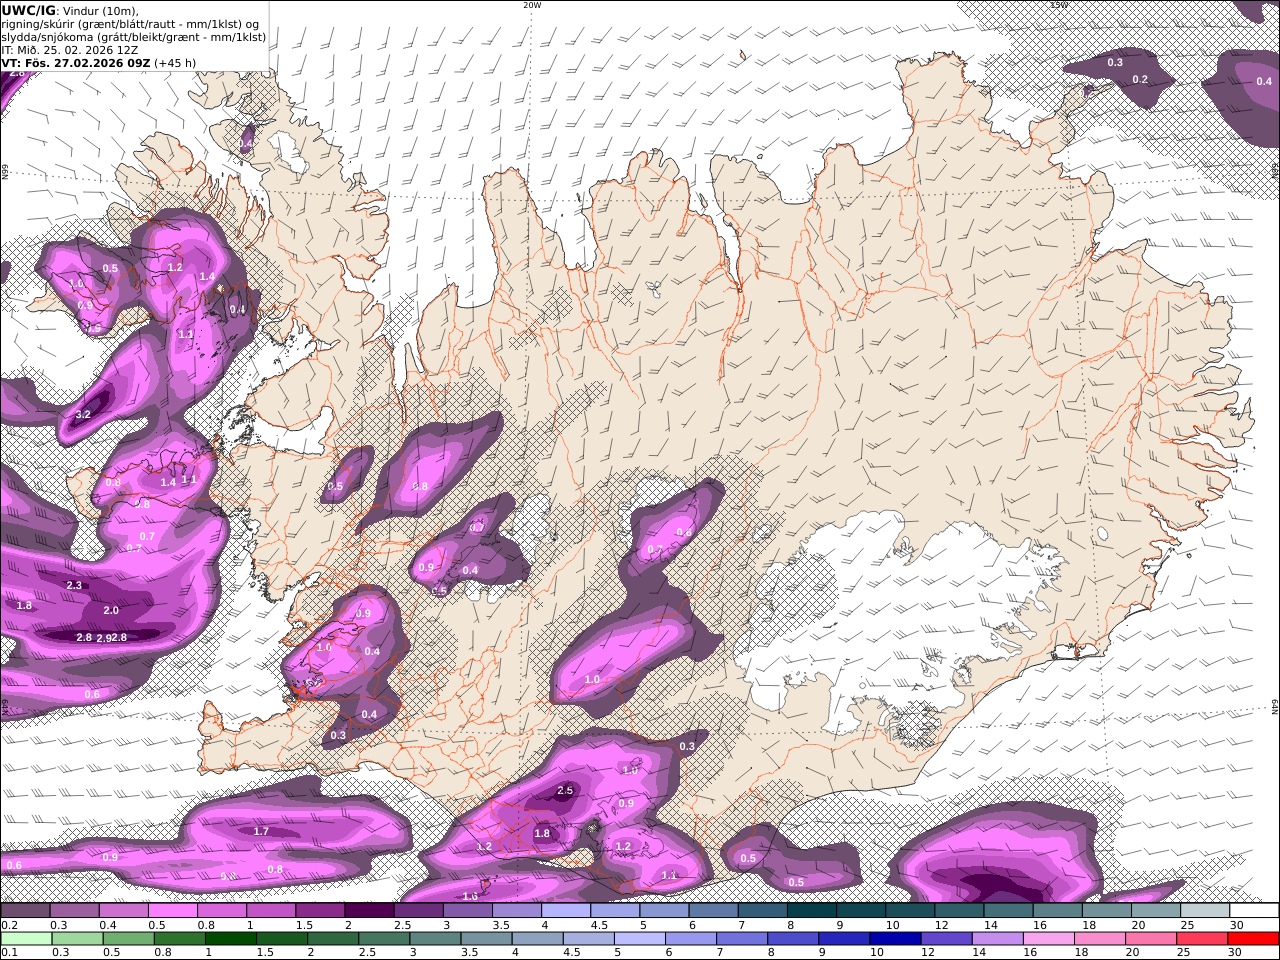Click the '3.2' precipitation value on the map
Viewport: 1280px width, 960px height.
coord(84,414)
